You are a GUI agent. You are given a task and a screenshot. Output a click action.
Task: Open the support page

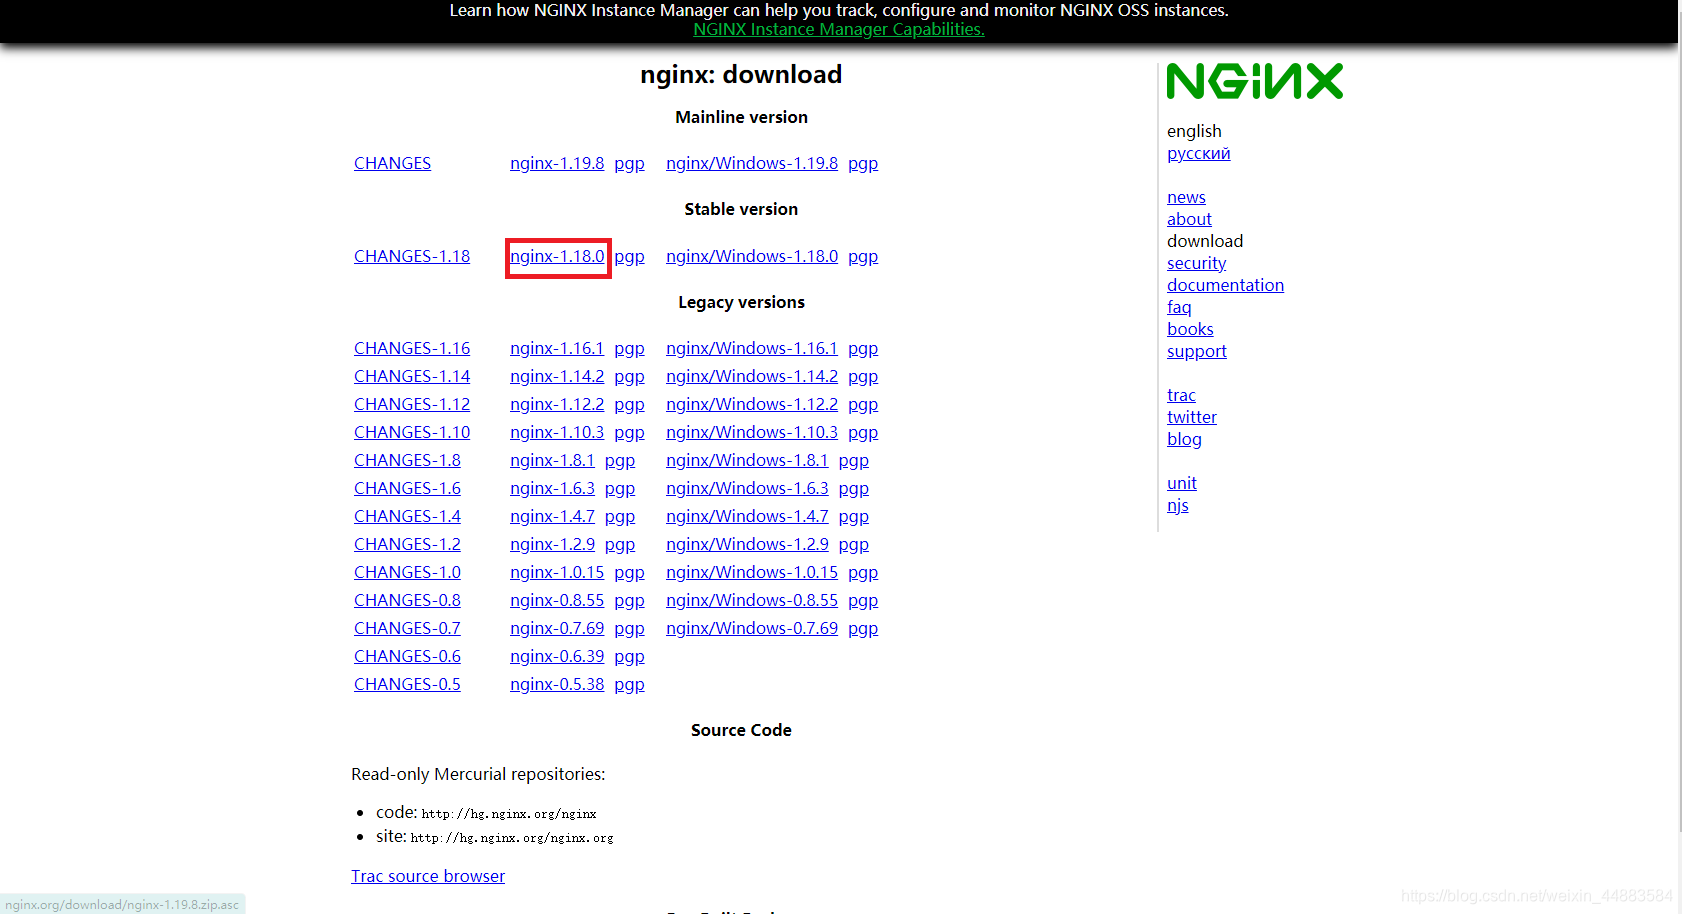click(x=1196, y=351)
